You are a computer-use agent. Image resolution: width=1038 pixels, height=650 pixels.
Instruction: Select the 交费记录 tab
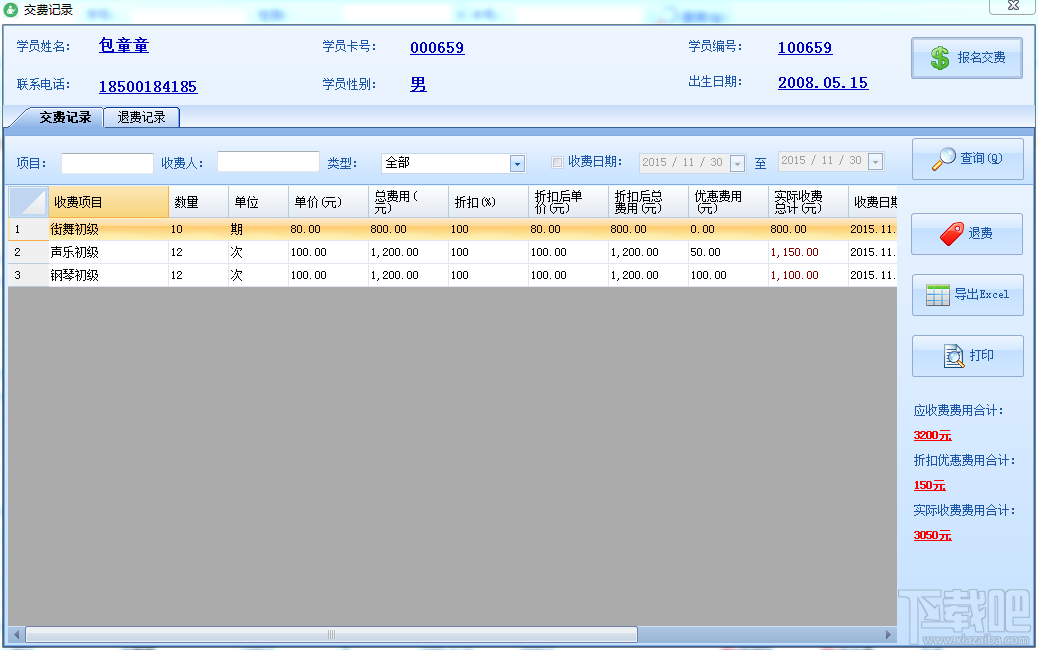coord(64,117)
